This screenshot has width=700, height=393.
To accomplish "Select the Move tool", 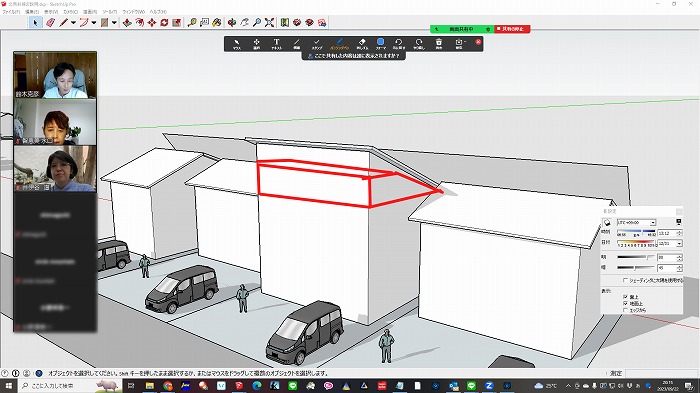I will tap(152, 22).
